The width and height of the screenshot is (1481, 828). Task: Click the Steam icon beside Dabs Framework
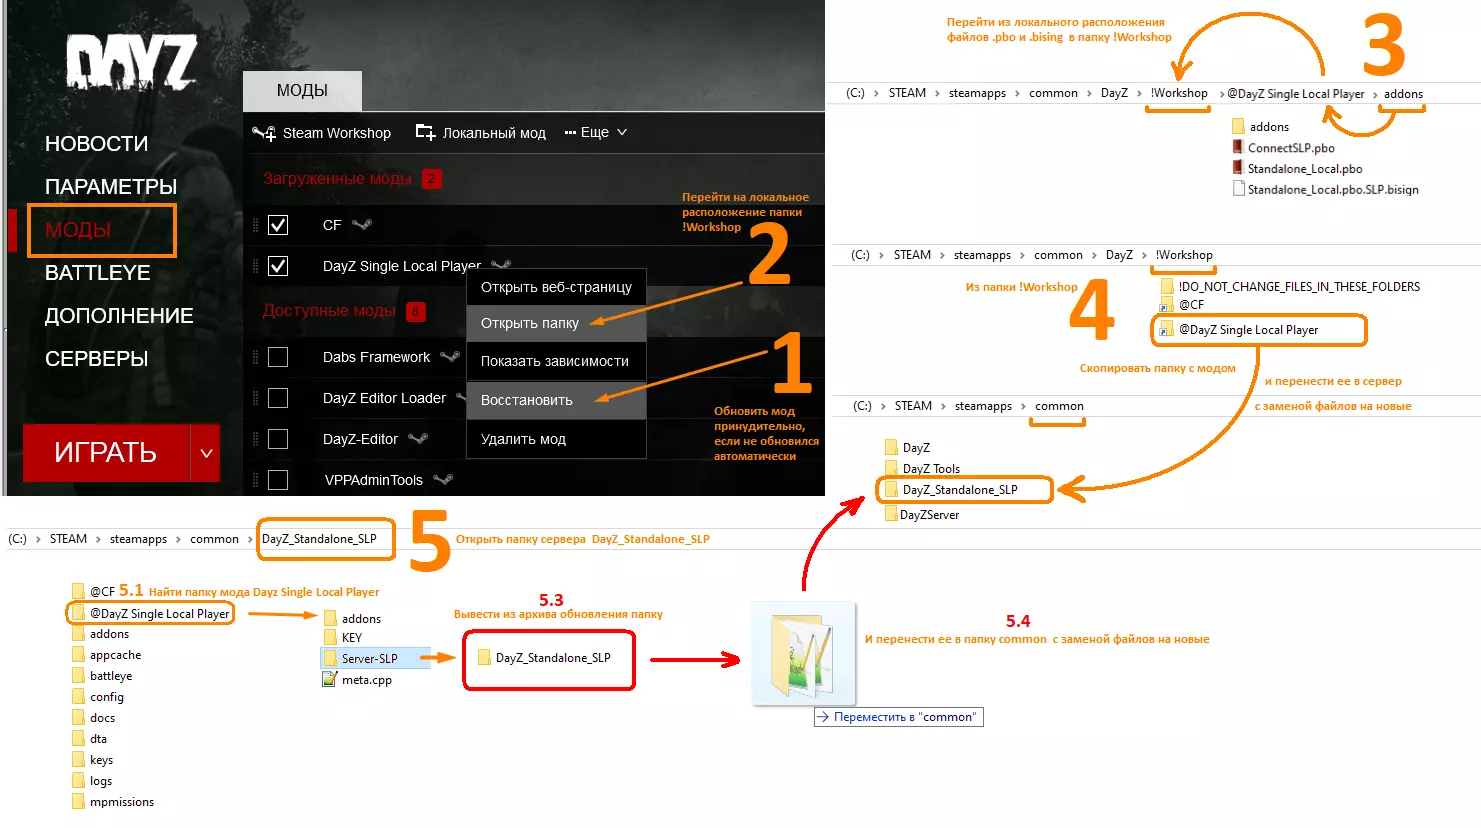[x=450, y=356]
